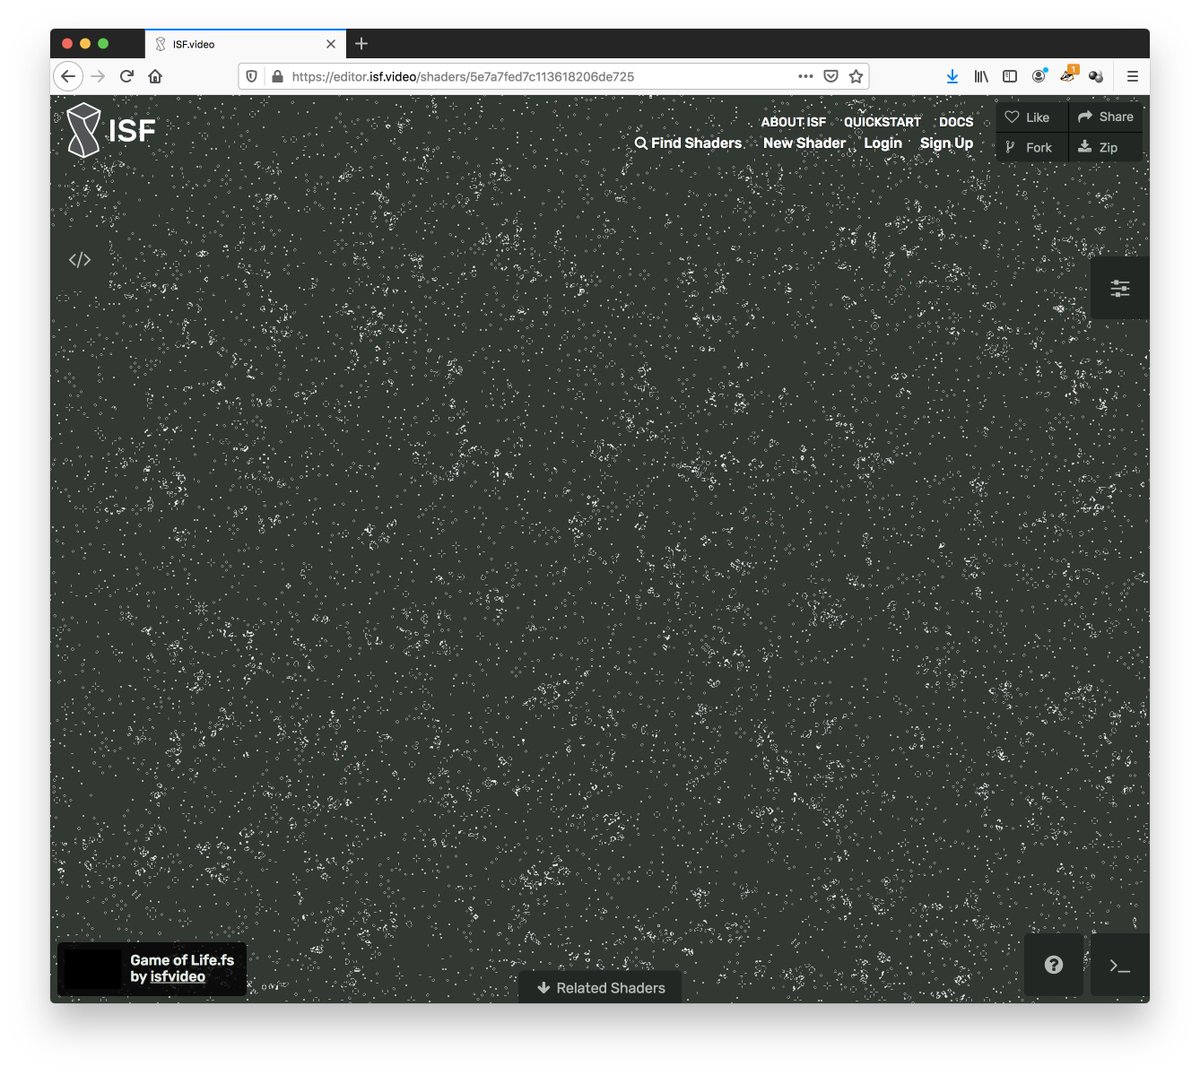Open Find Shaders search
Image resolution: width=1200 pixels, height=1075 pixels.
click(688, 143)
